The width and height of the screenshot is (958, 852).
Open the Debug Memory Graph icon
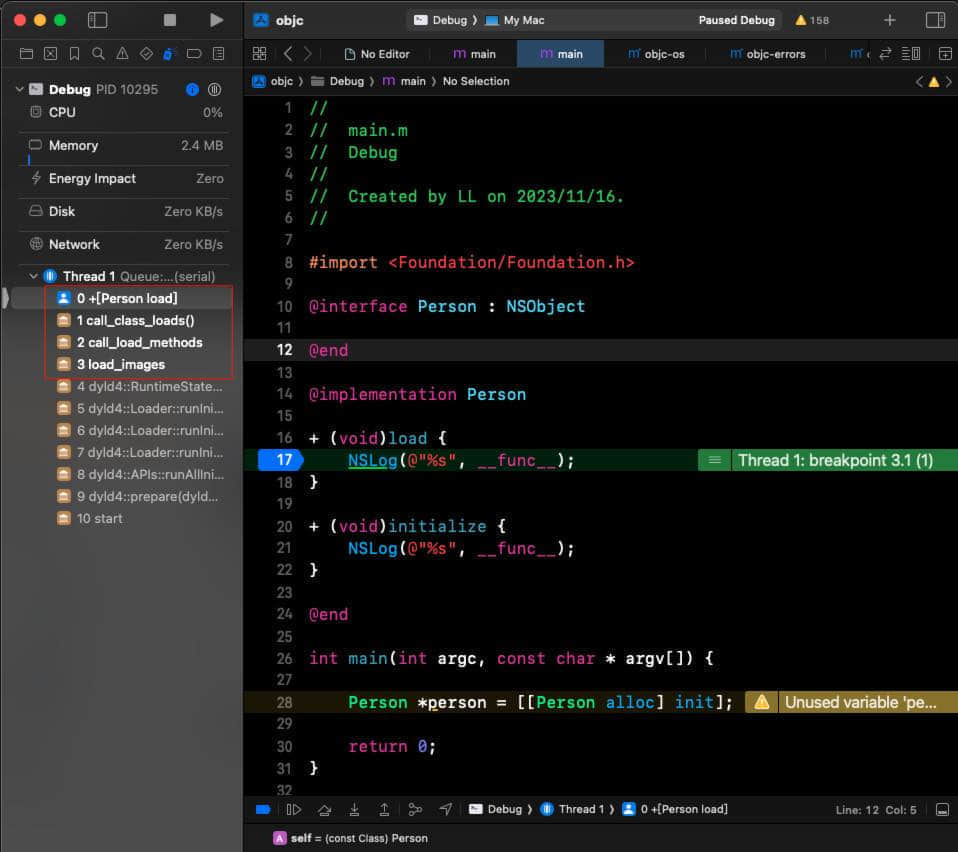pos(415,809)
